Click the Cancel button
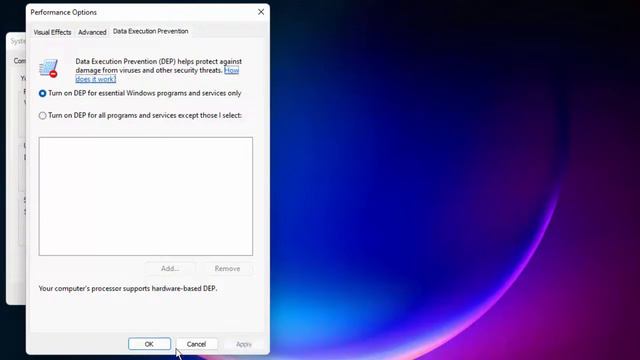 [x=196, y=344]
